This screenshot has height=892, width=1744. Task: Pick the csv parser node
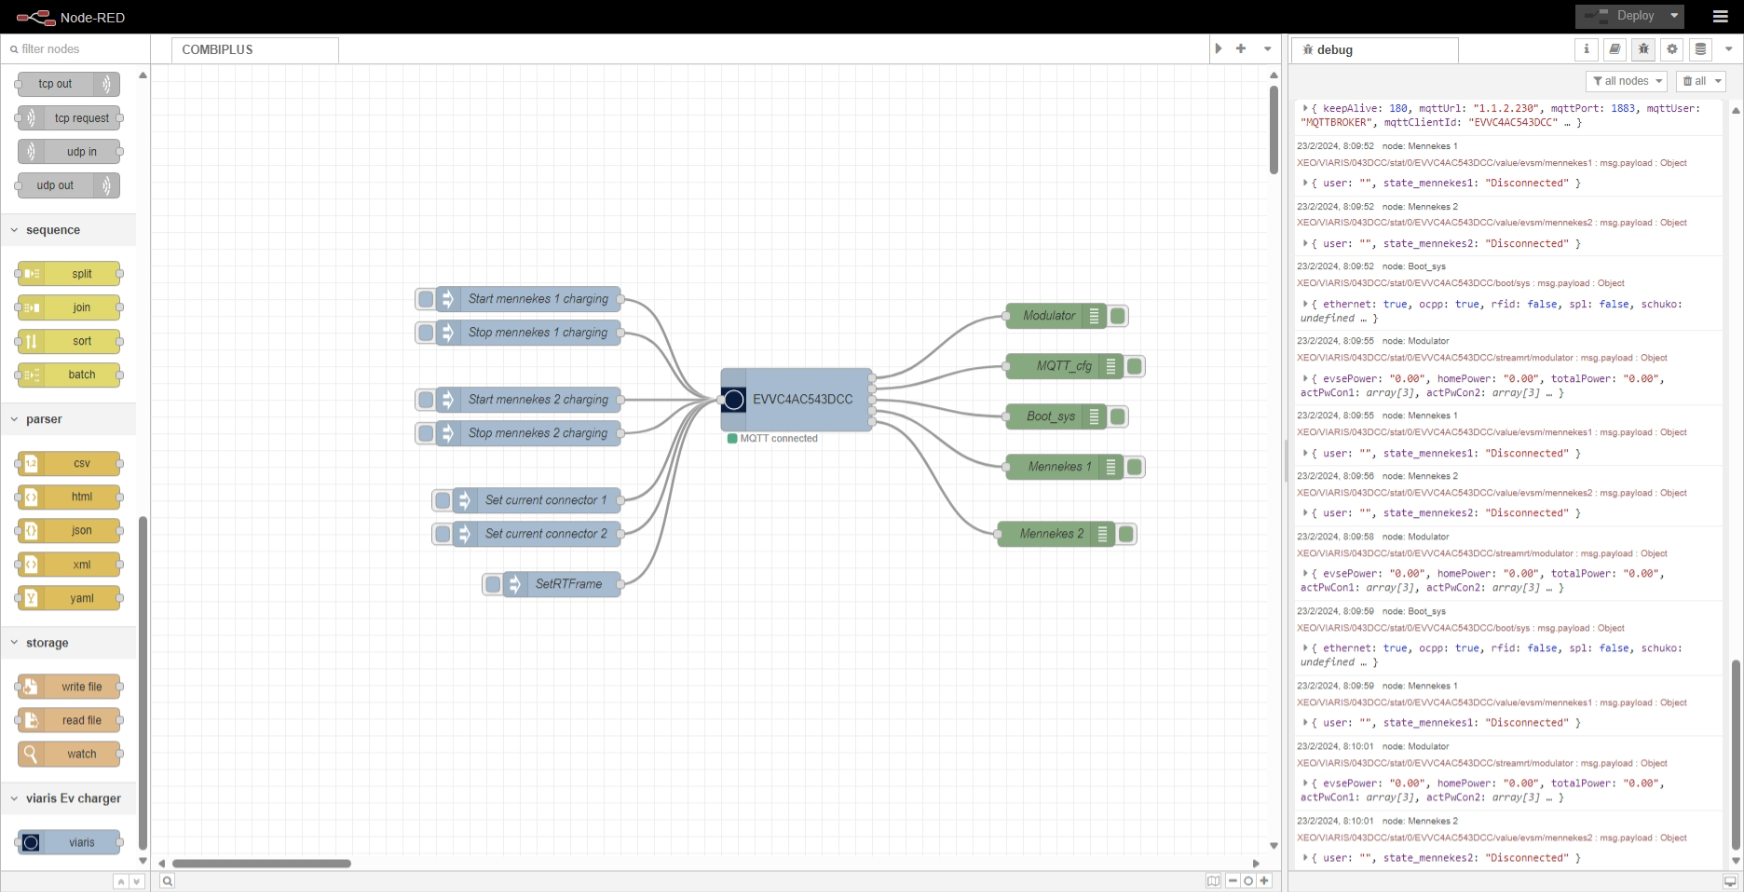point(69,463)
